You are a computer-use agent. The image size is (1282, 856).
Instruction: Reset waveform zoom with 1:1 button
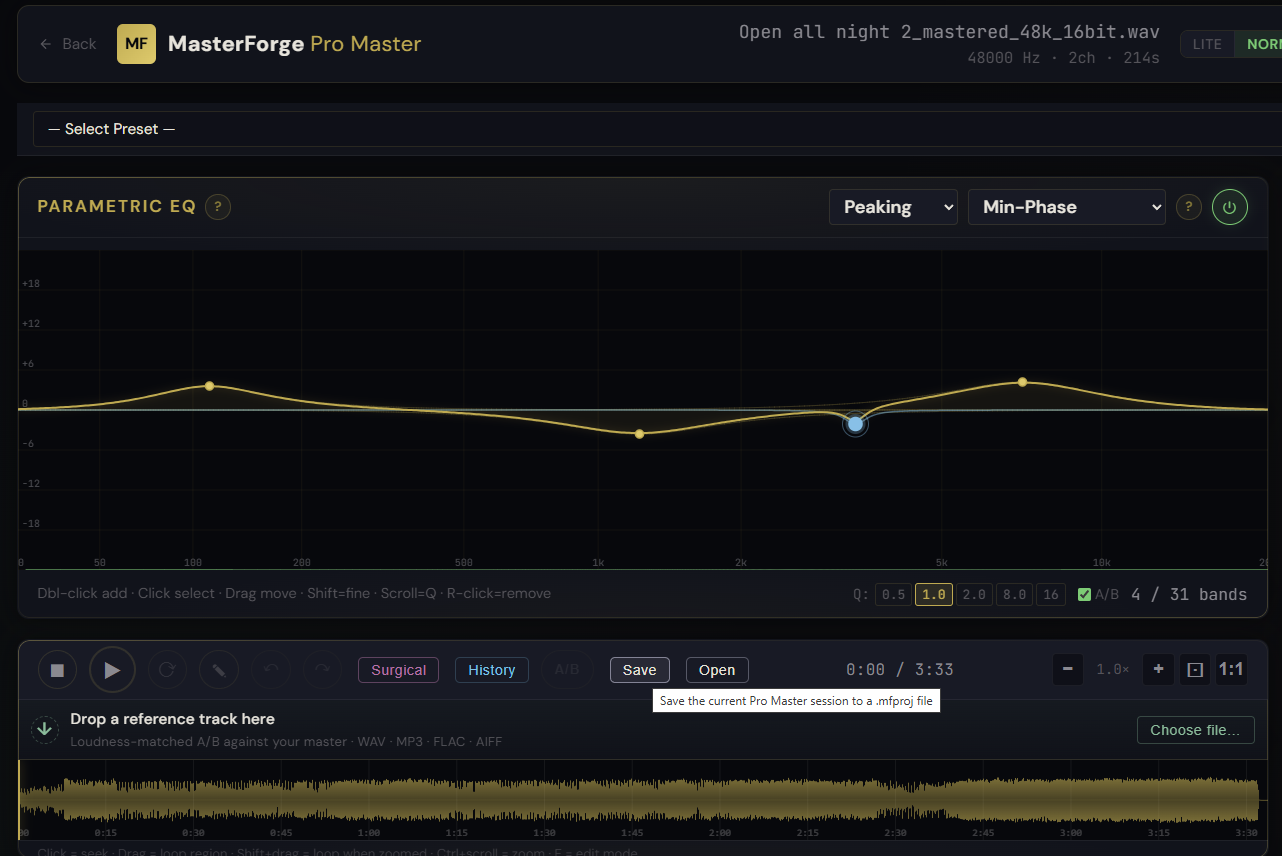click(1231, 669)
